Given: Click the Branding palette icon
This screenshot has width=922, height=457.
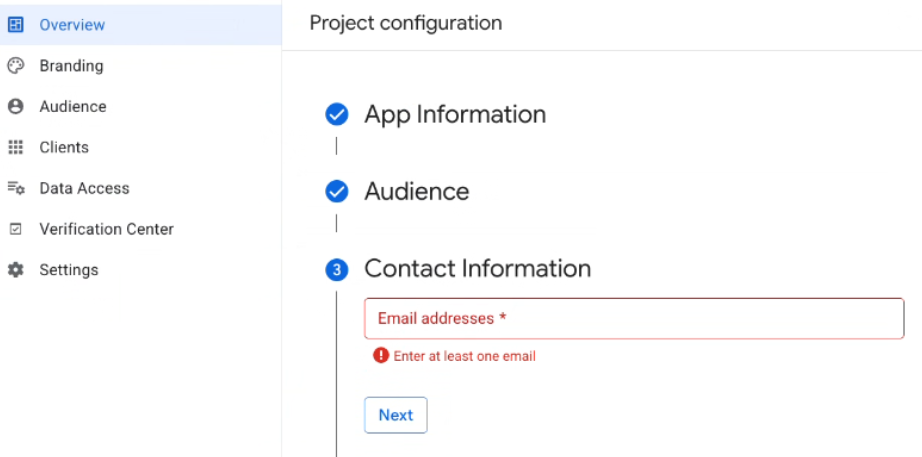Looking at the screenshot, I should coord(15,66).
